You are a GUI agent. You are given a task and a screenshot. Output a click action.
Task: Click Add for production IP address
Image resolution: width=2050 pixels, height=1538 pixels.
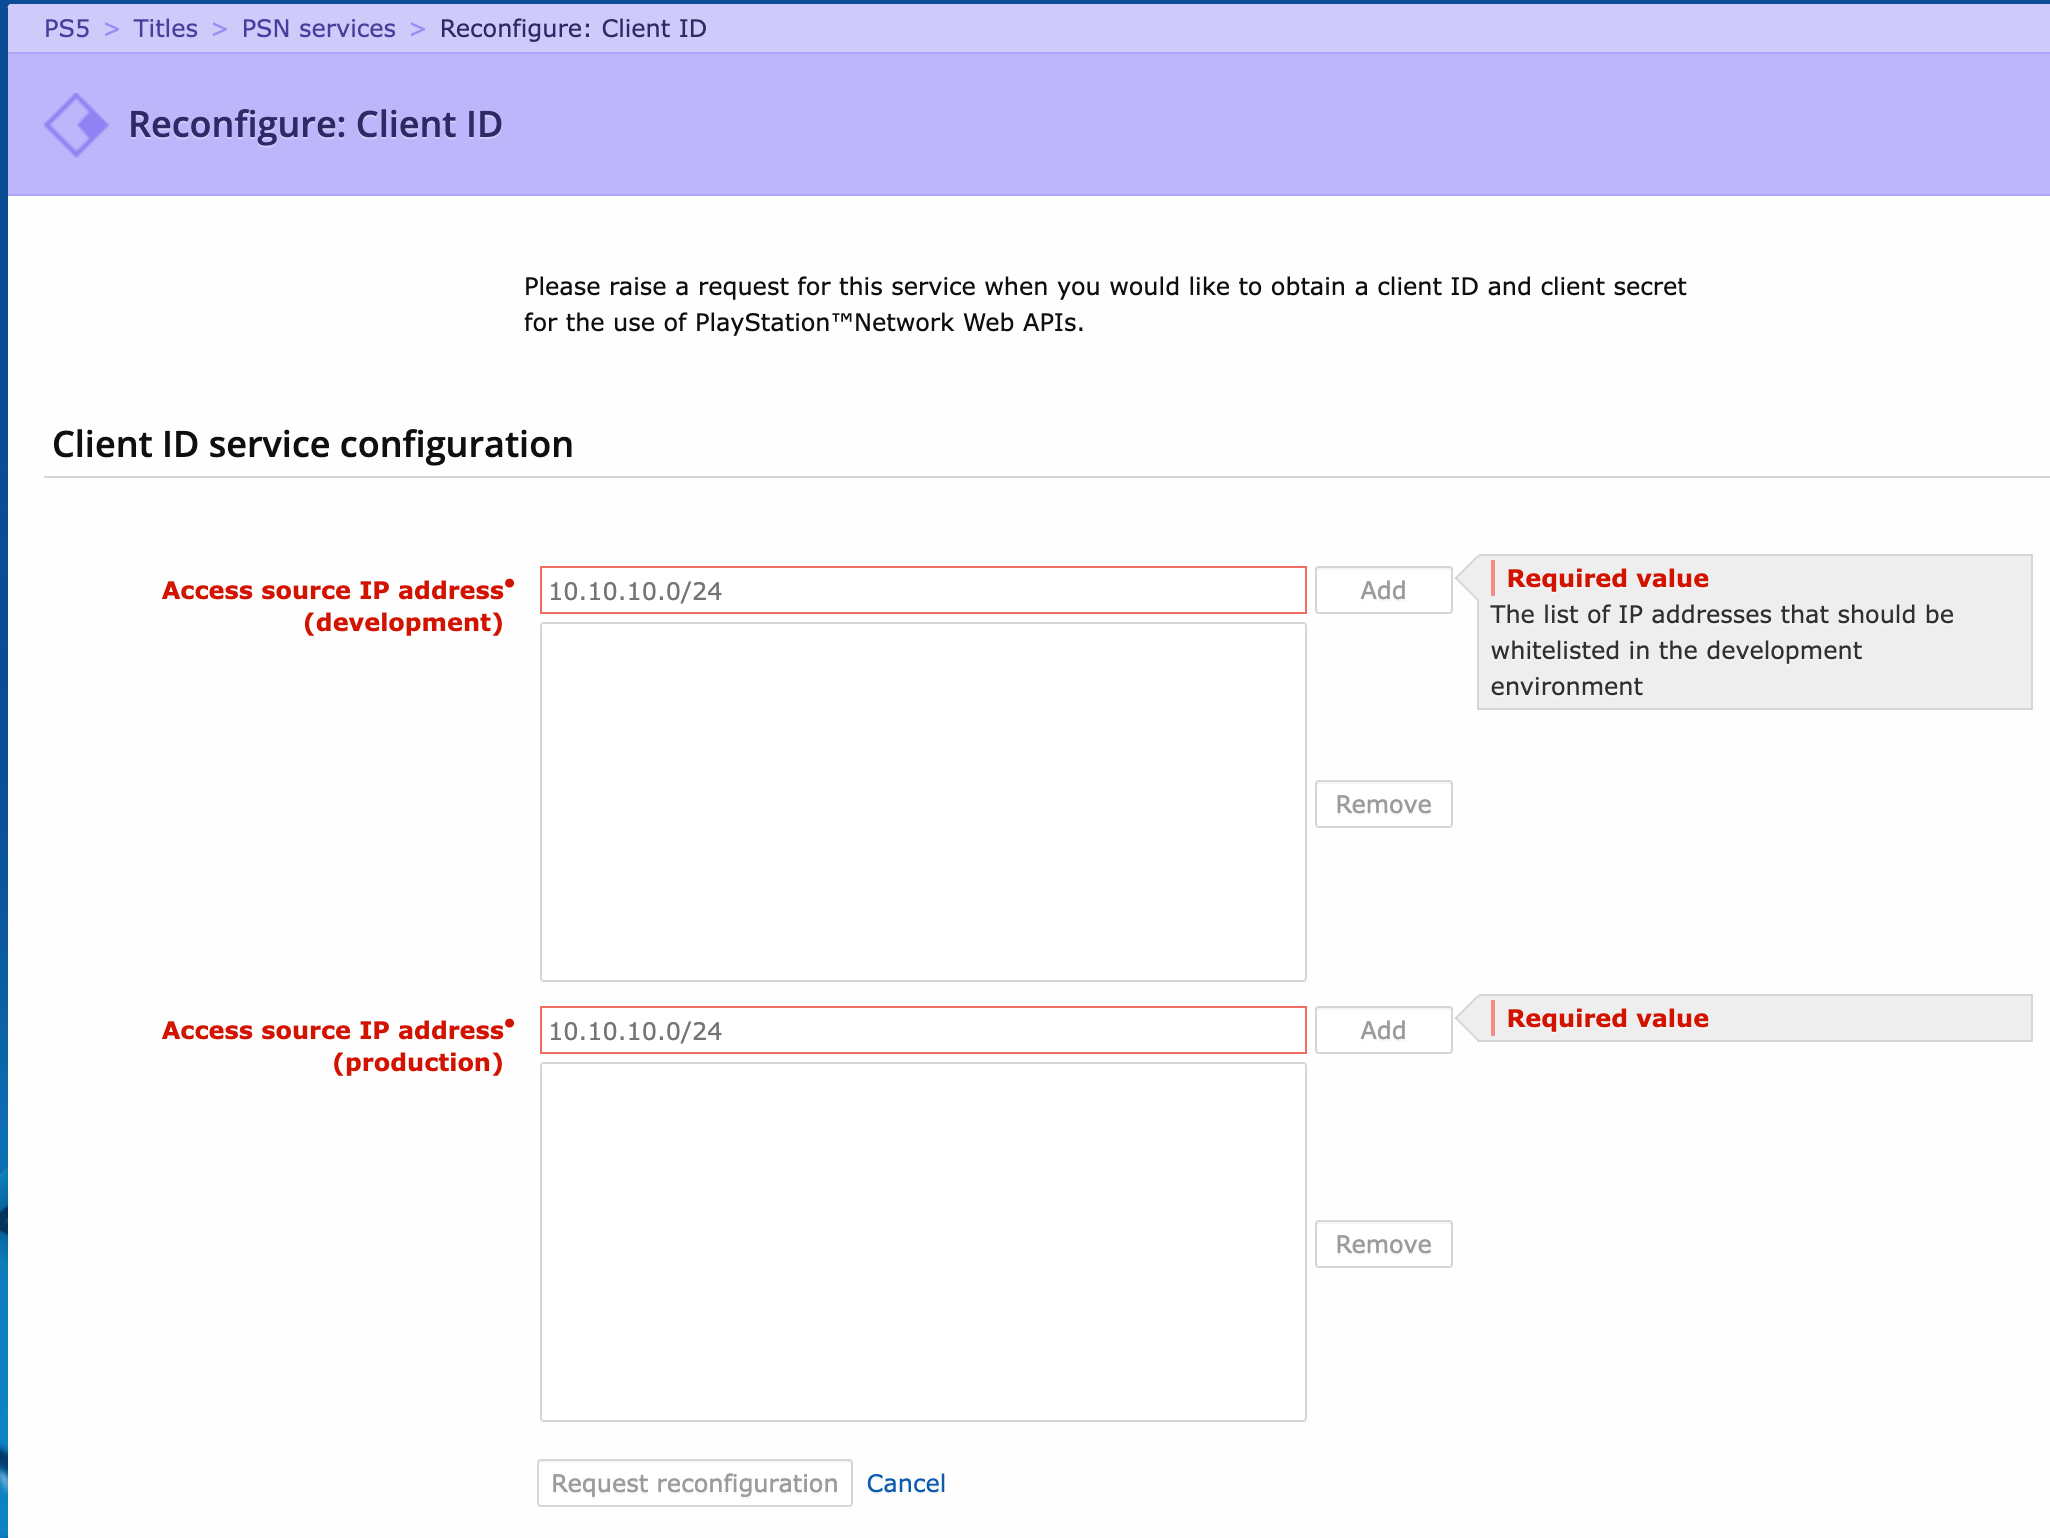pyautogui.click(x=1384, y=1030)
